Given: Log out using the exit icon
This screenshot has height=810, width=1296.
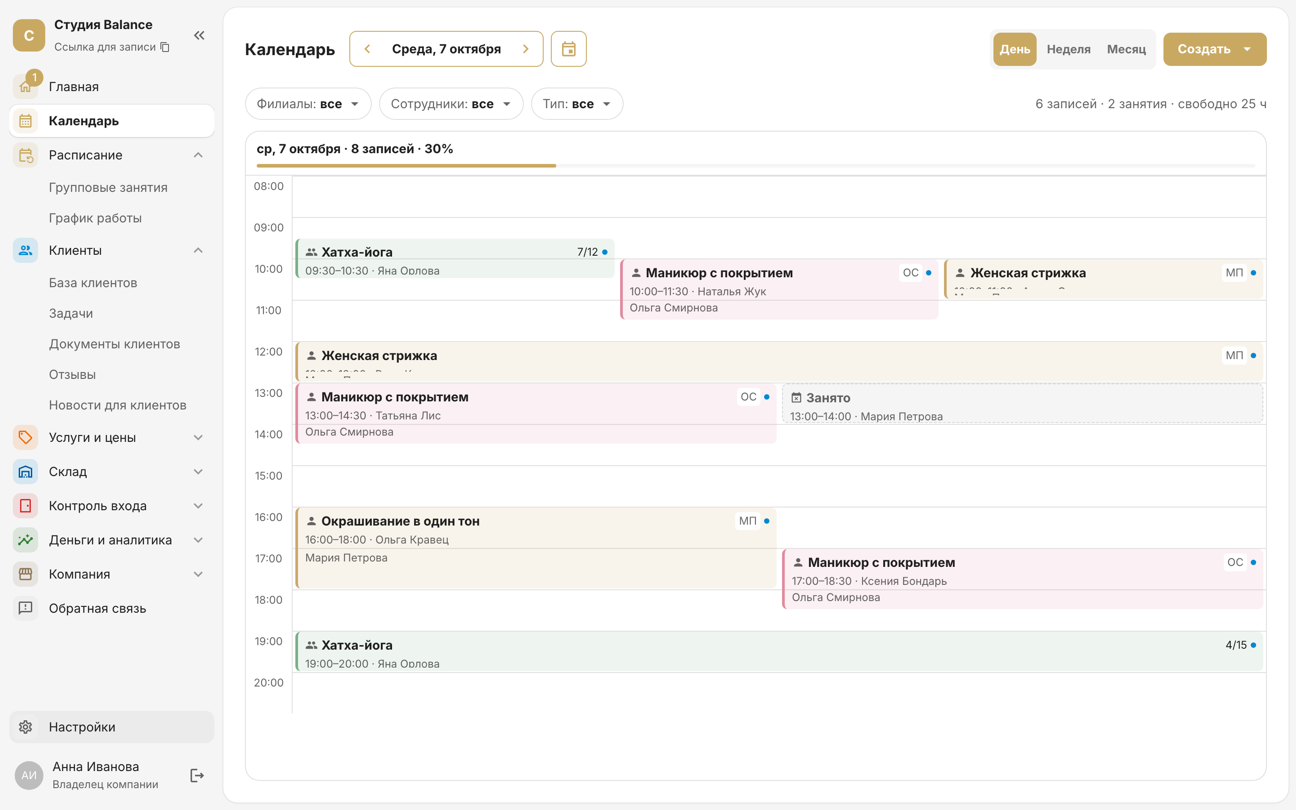Looking at the screenshot, I should [x=197, y=775].
